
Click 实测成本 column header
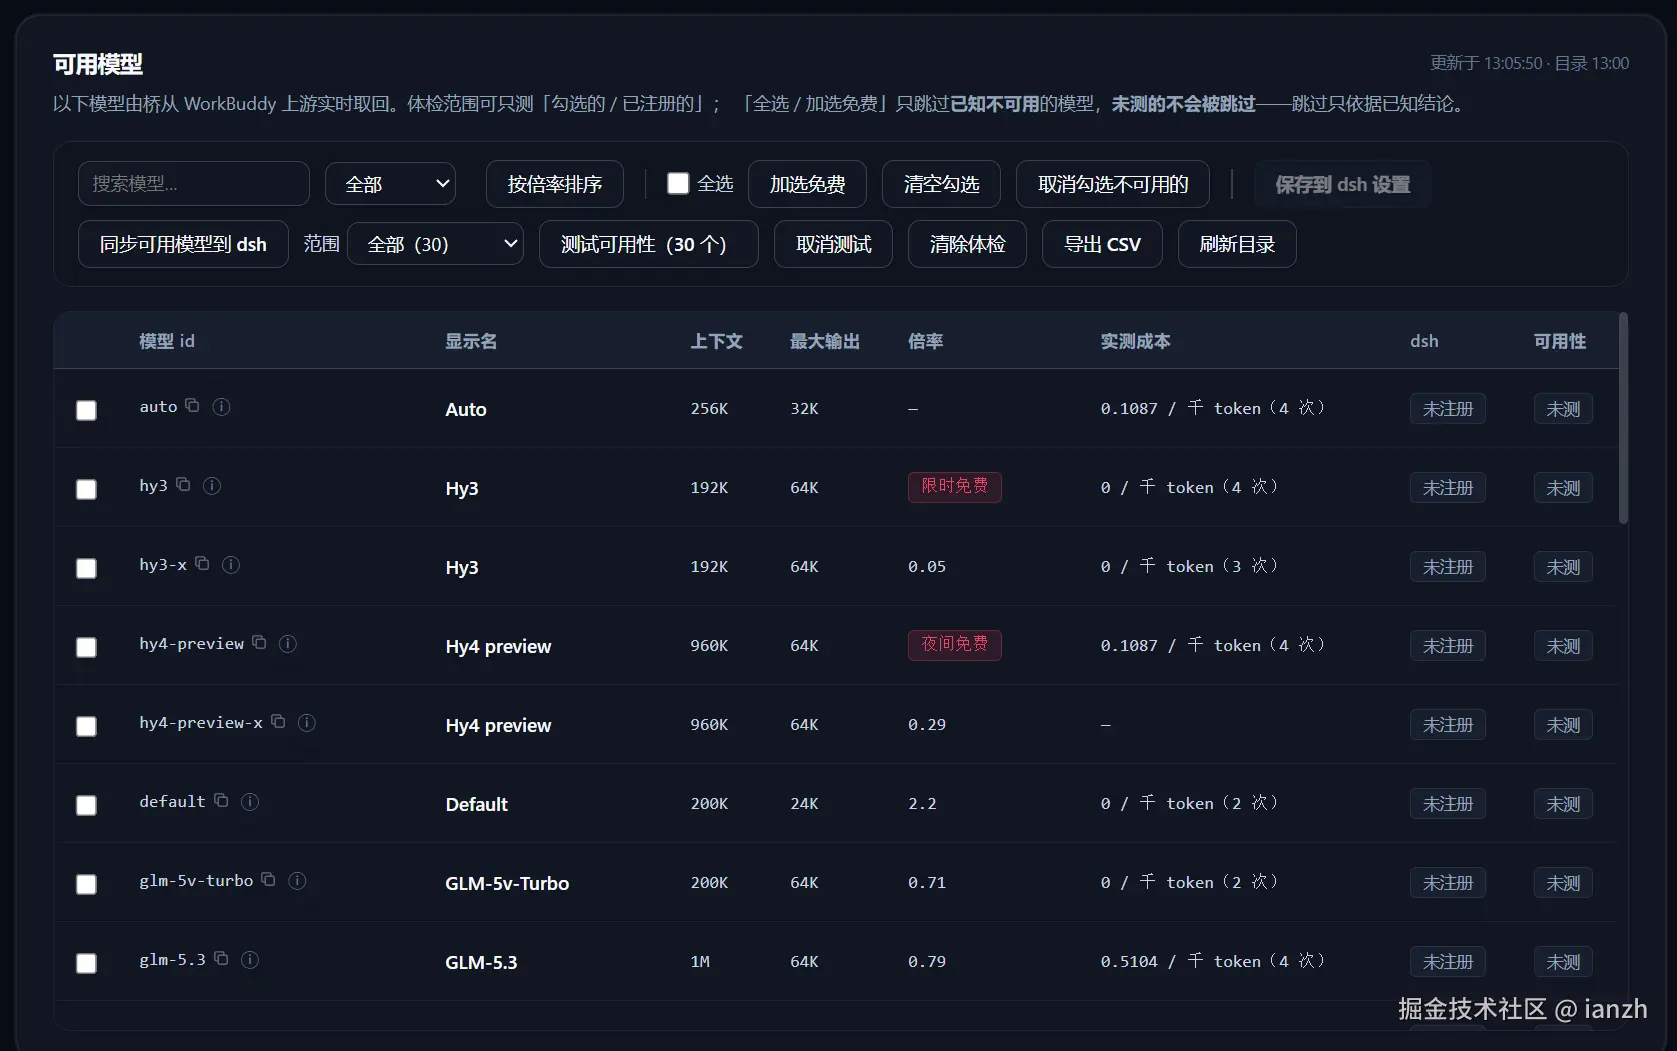pyautogui.click(x=1135, y=341)
